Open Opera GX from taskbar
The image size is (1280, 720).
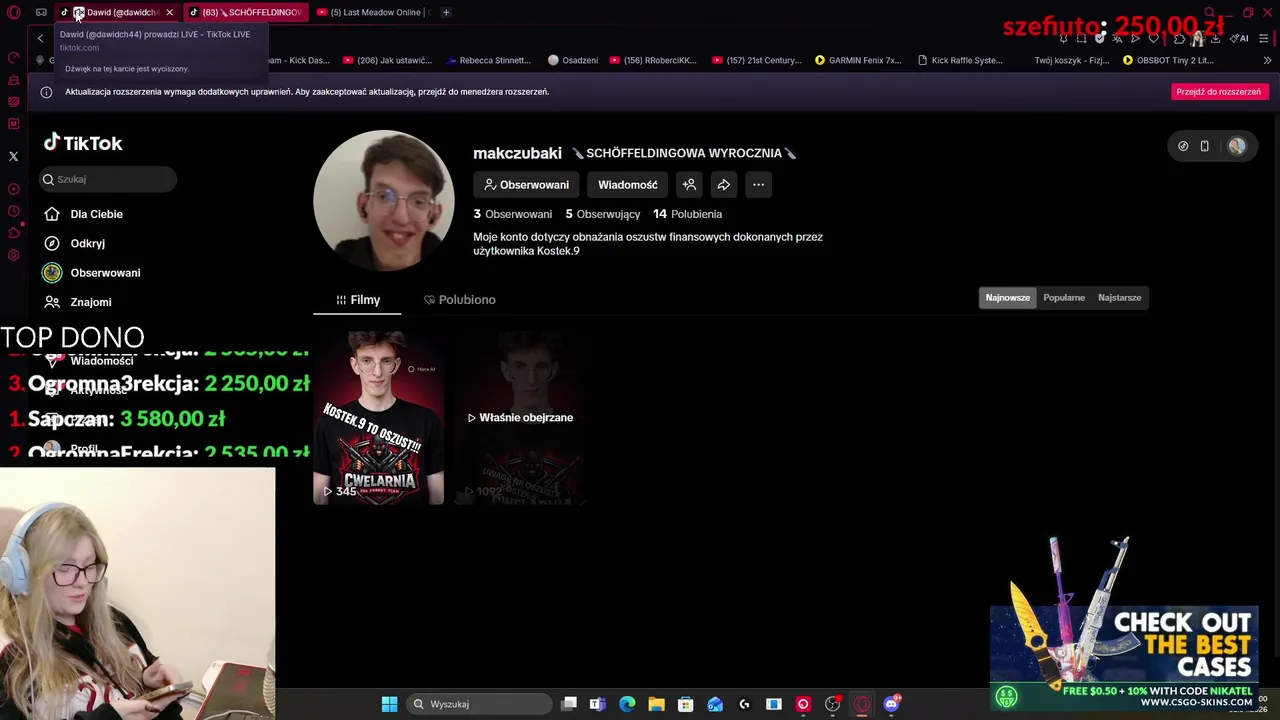point(862,704)
